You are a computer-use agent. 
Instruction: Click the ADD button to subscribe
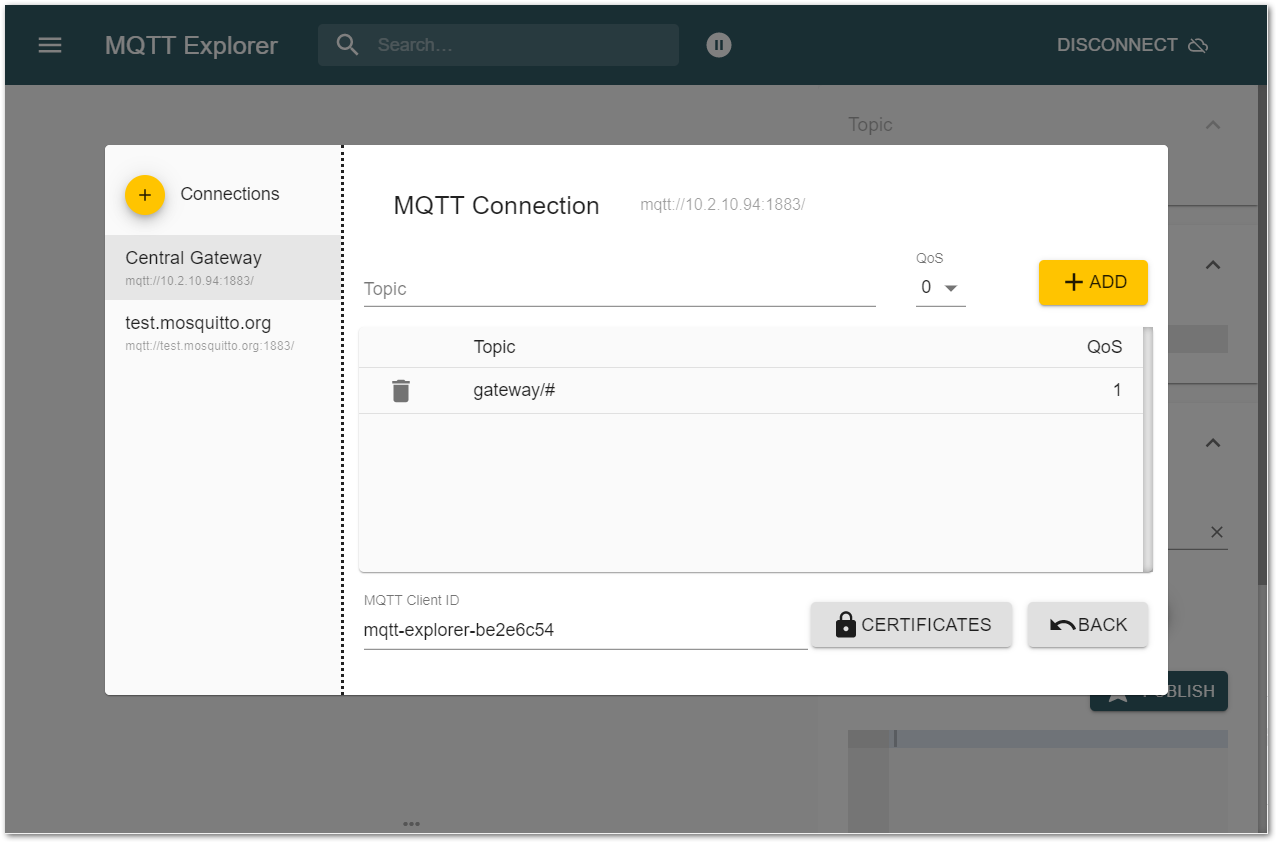point(1093,283)
